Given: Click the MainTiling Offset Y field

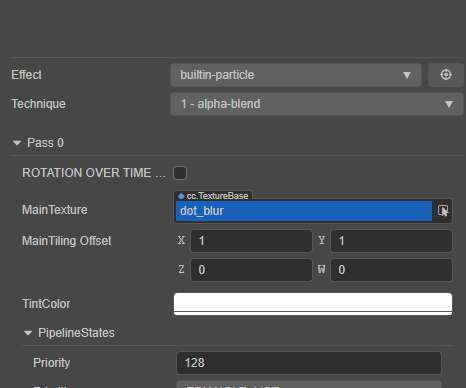Looking at the screenshot, I should [391, 241].
